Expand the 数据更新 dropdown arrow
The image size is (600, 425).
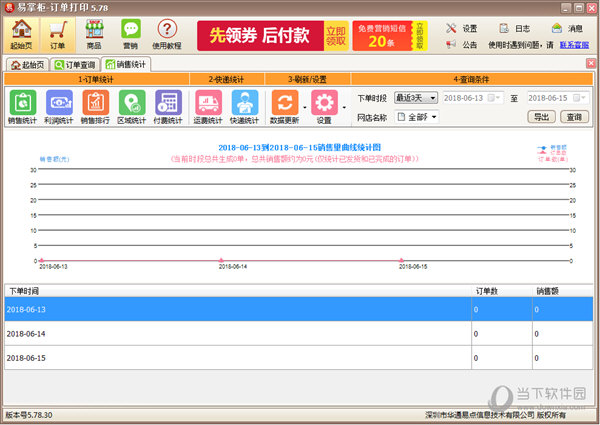pos(305,107)
